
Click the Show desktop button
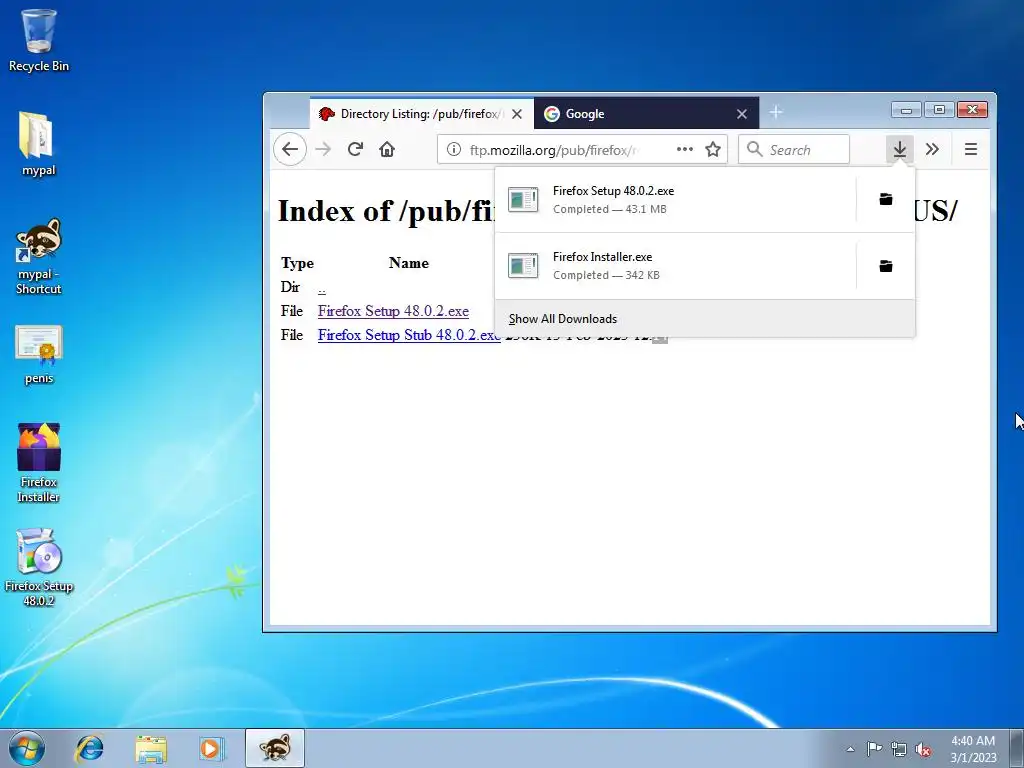pyautogui.click(x=1017, y=748)
